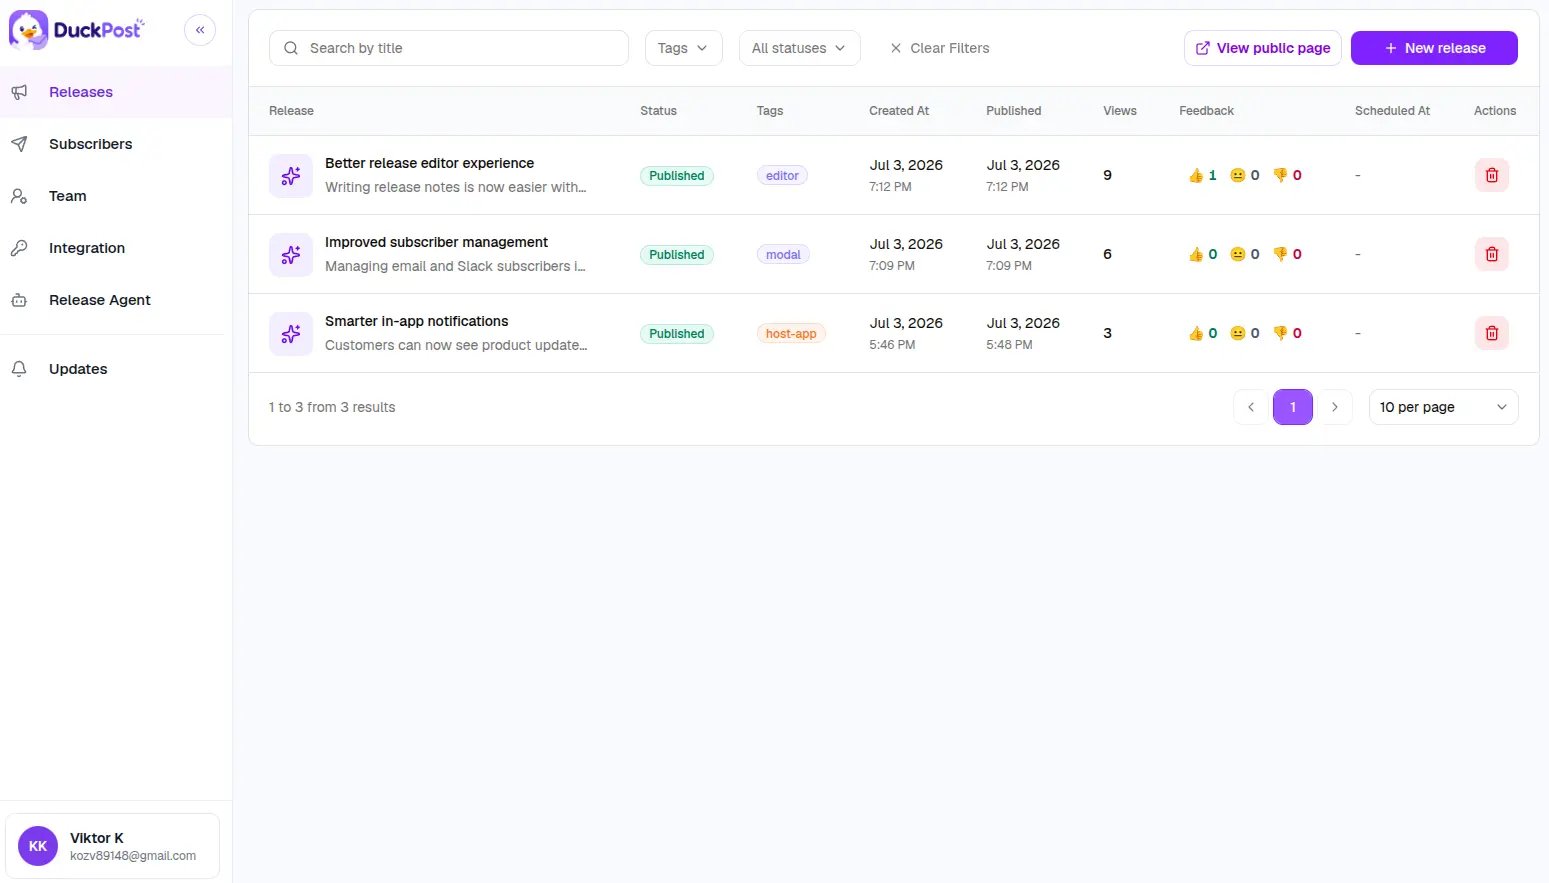Click the Releases megaphone icon
Viewport: 1549px width, 883px height.
click(x=19, y=92)
